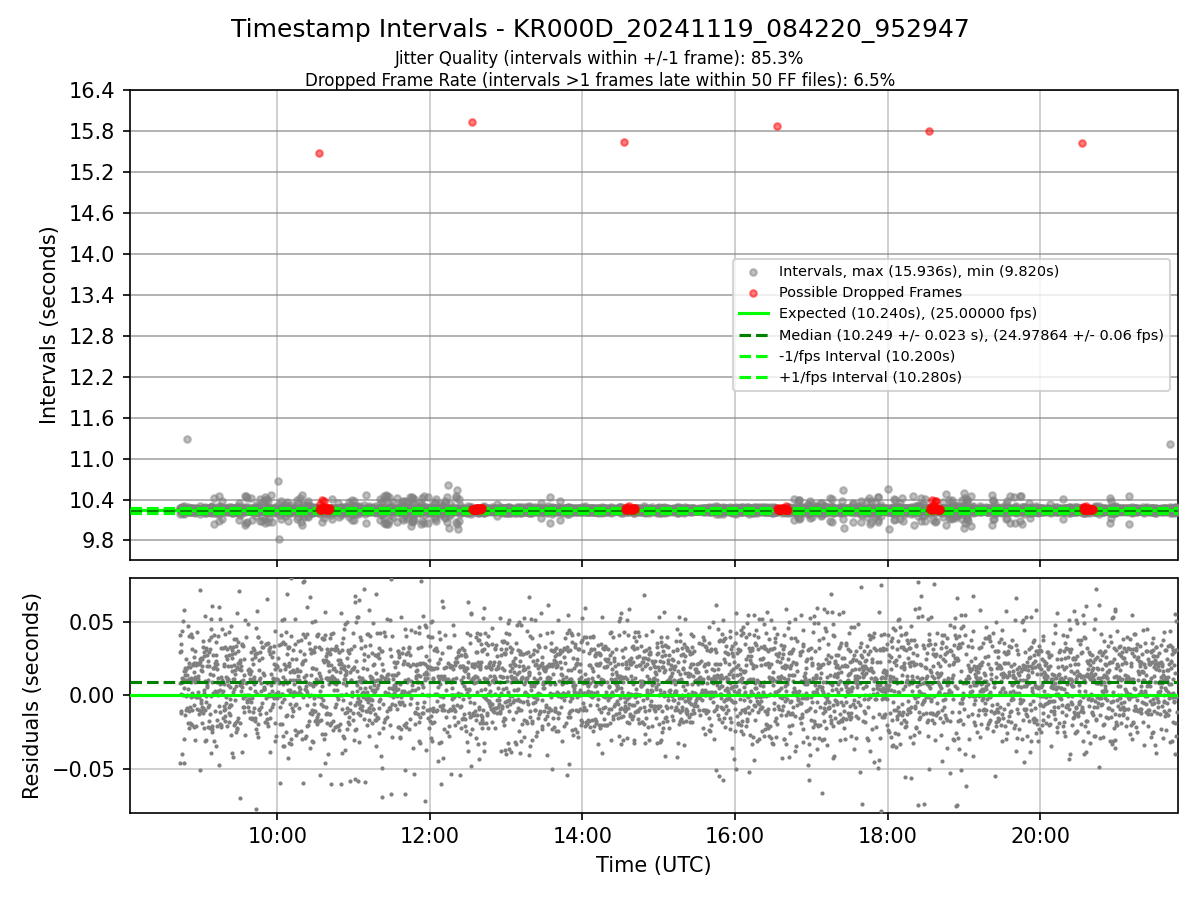Click the red dropped-frame point near 14:30 UTC at 15.6s
Screen dimensions: 1200x900
[624, 142]
